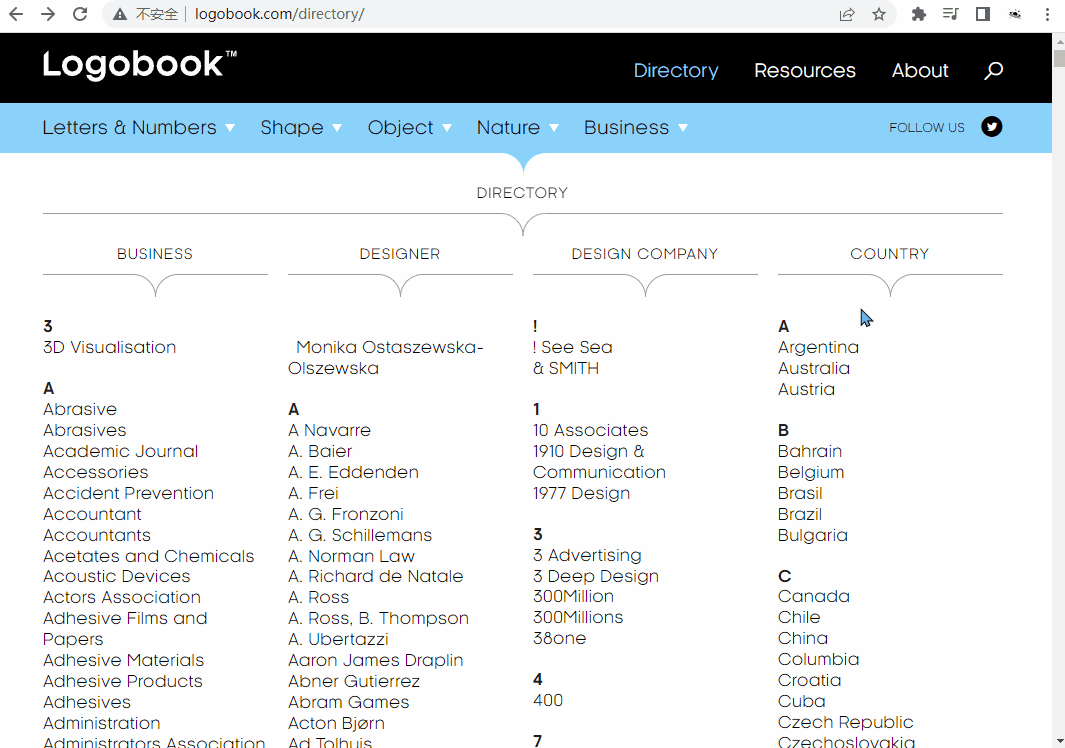Open Academic Journal link

pyautogui.click(x=121, y=452)
